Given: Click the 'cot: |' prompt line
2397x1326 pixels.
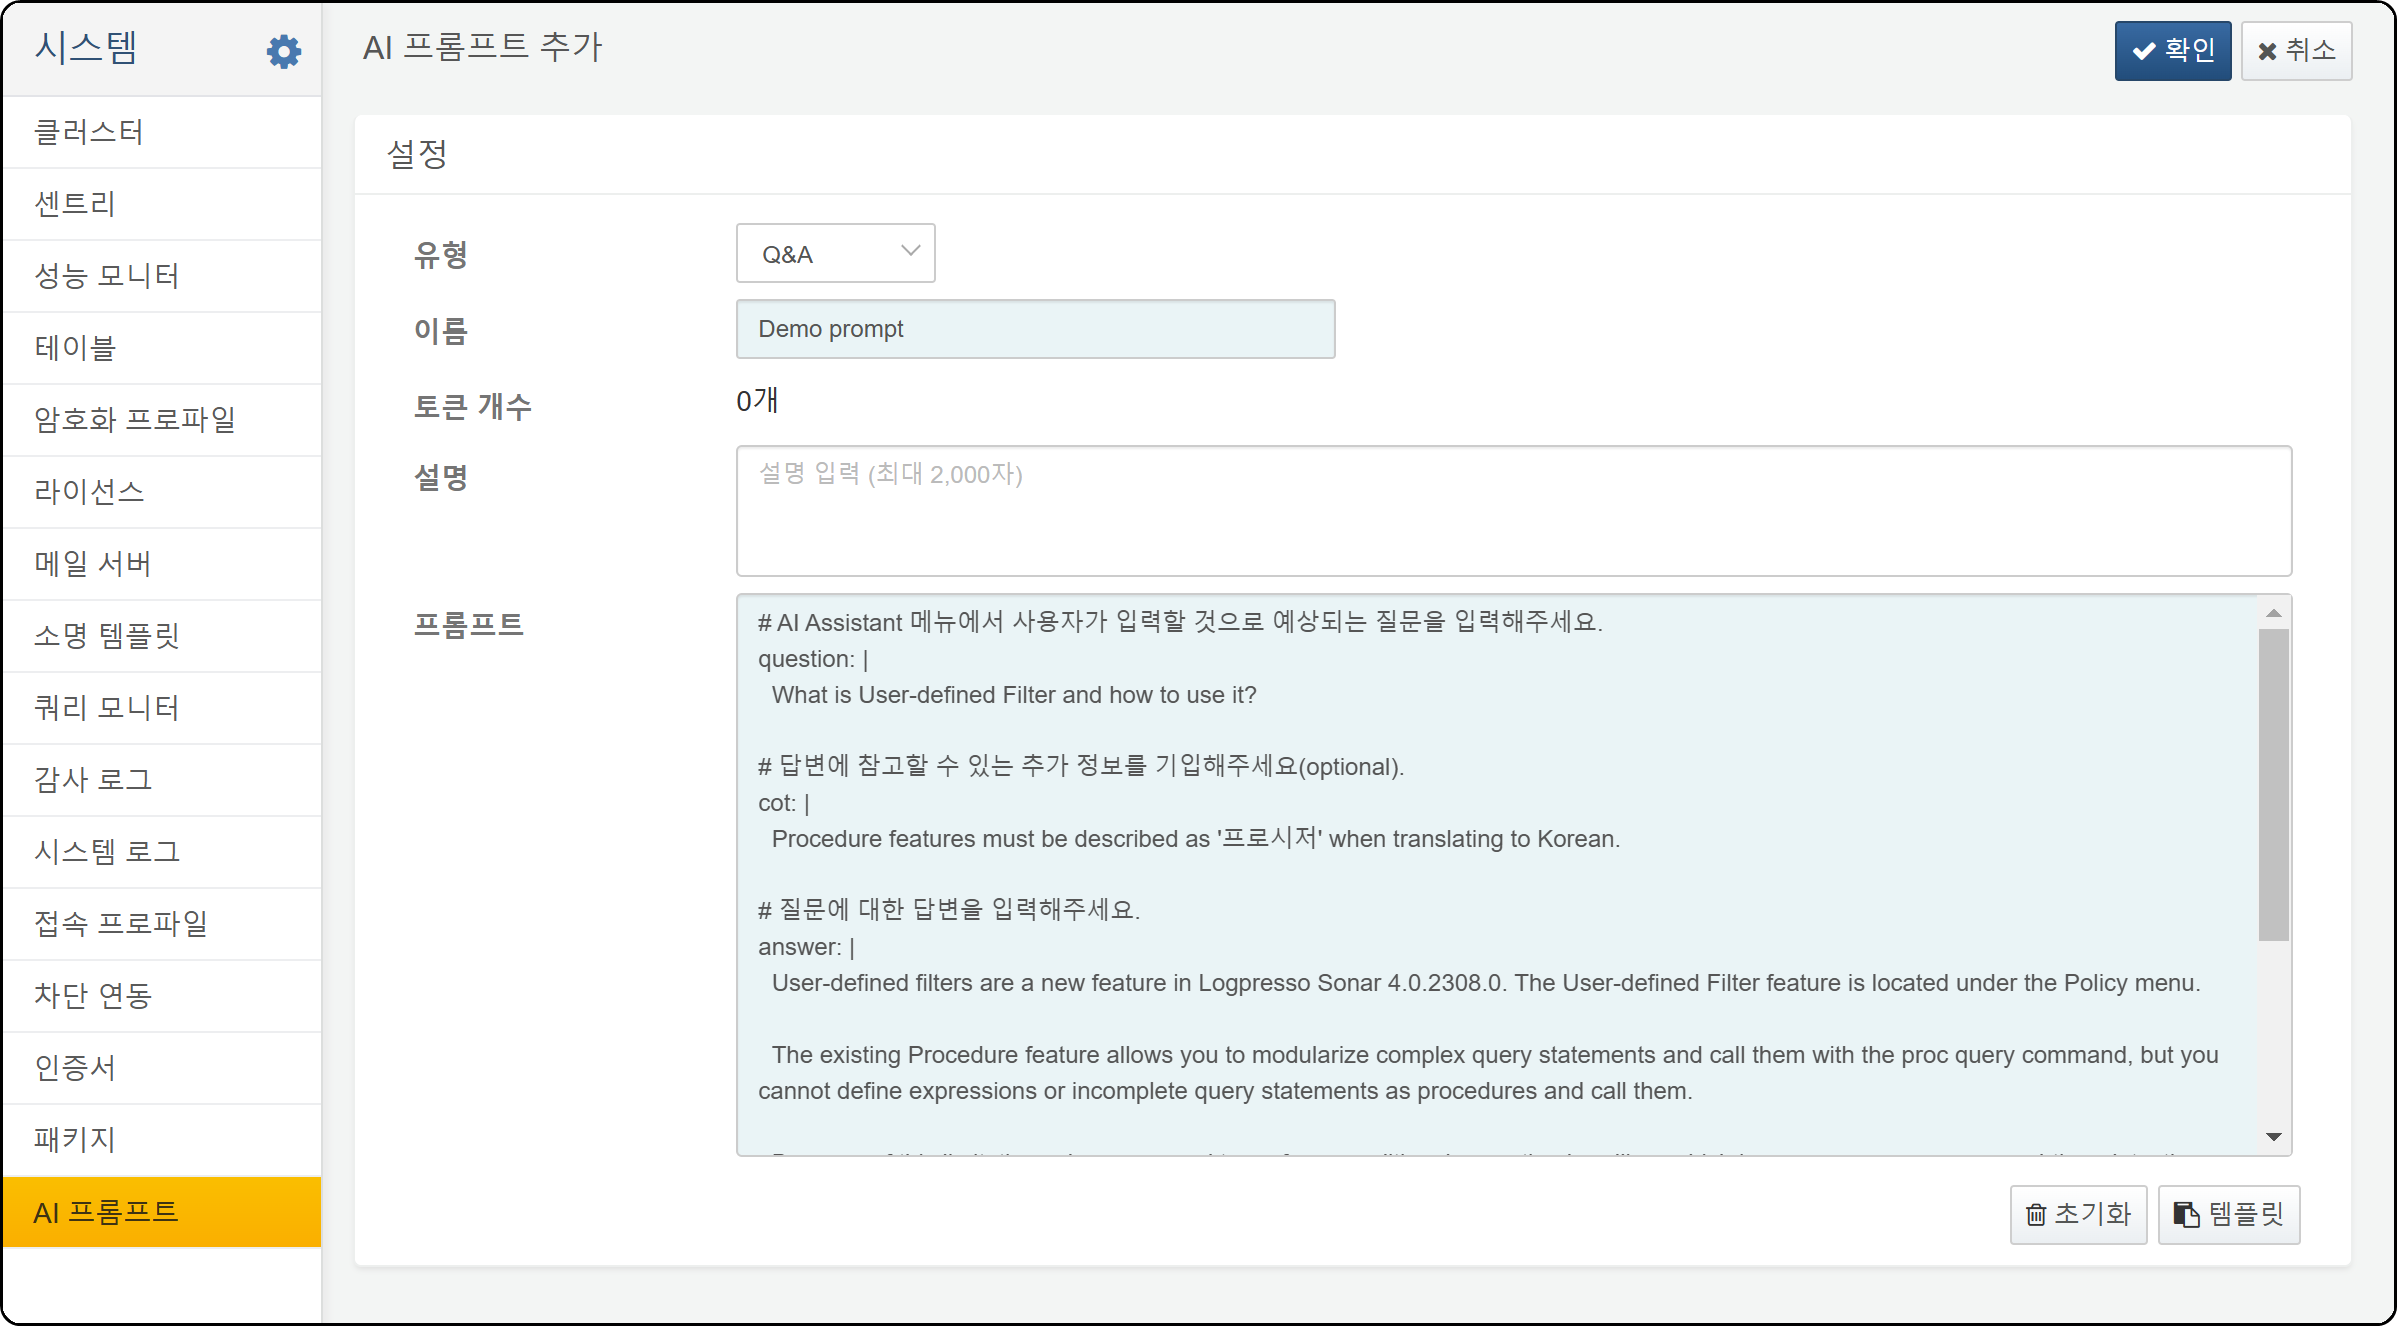Looking at the screenshot, I should click(784, 803).
